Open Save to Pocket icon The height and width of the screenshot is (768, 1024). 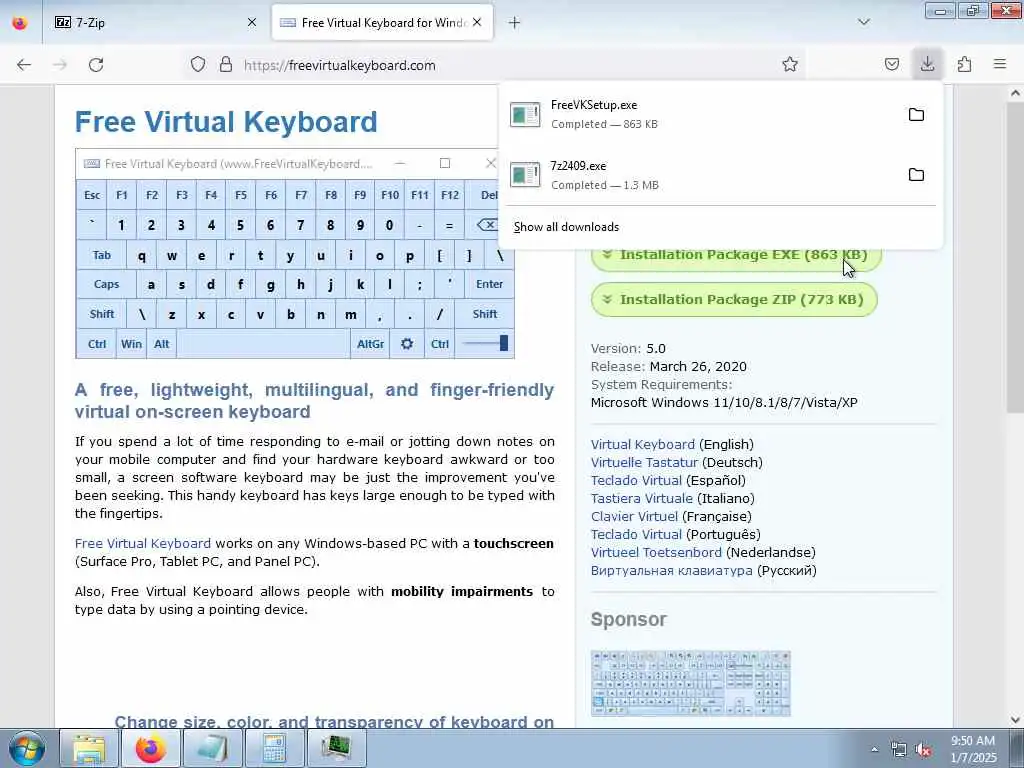pos(892,64)
